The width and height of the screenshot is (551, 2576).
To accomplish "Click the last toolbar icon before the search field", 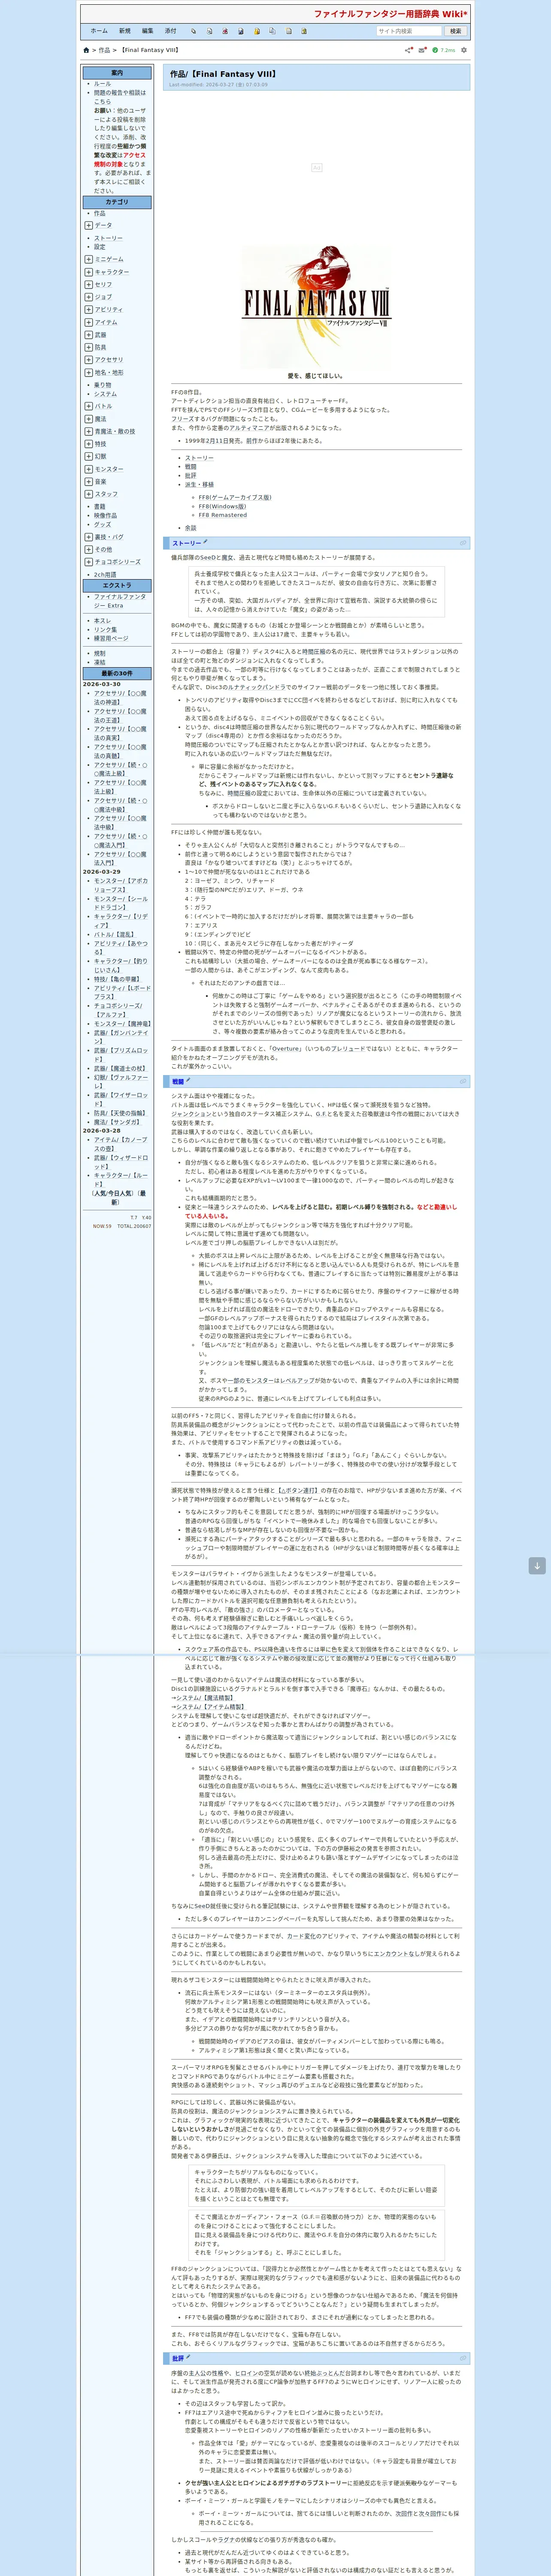I will (x=304, y=31).
